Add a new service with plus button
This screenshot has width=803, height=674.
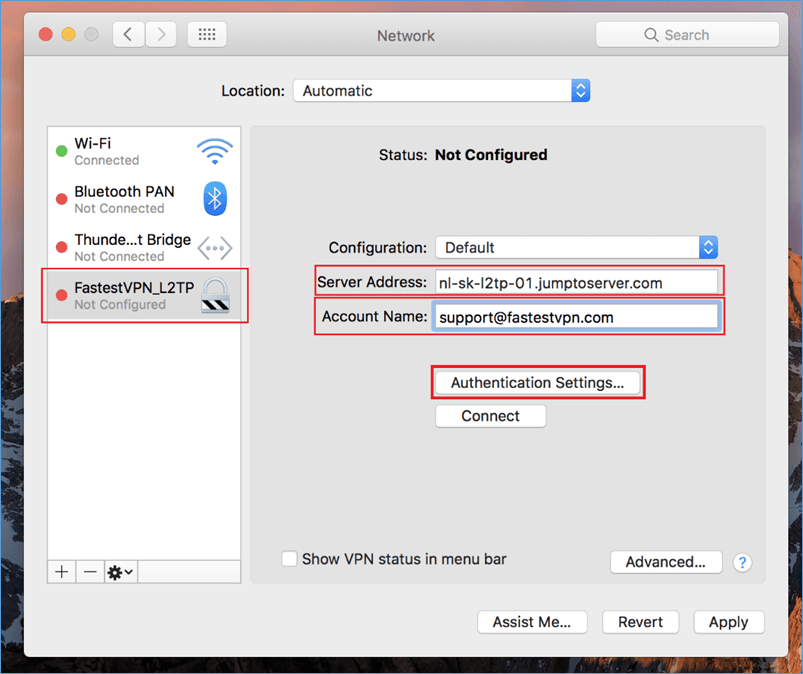click(x=61, y=572)
